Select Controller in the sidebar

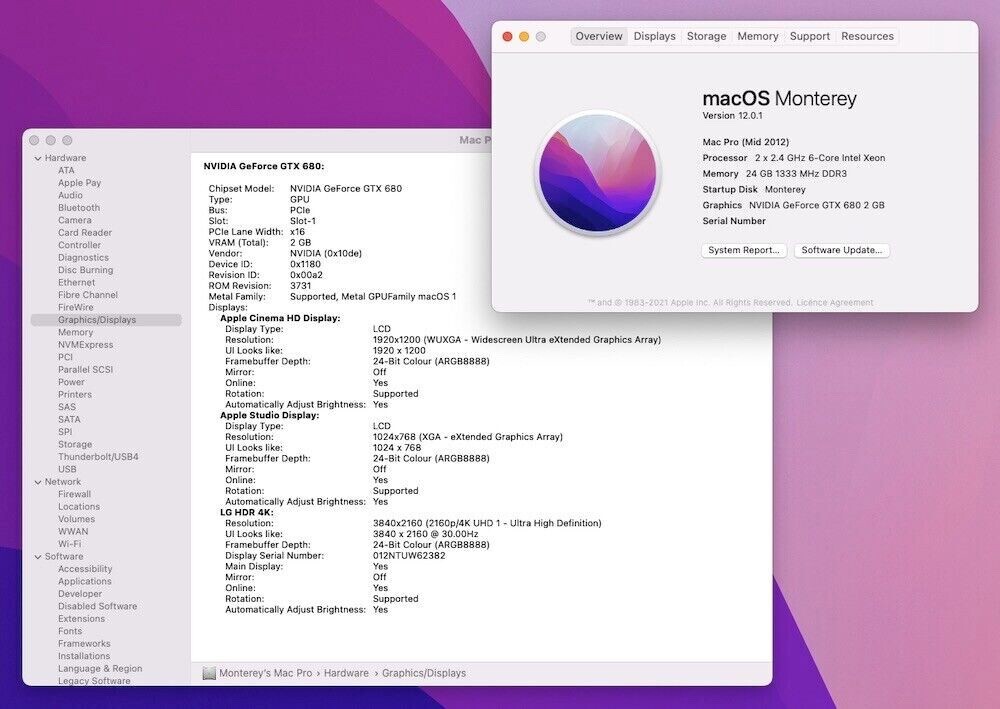pyautogui.click(x=80, y=245)
